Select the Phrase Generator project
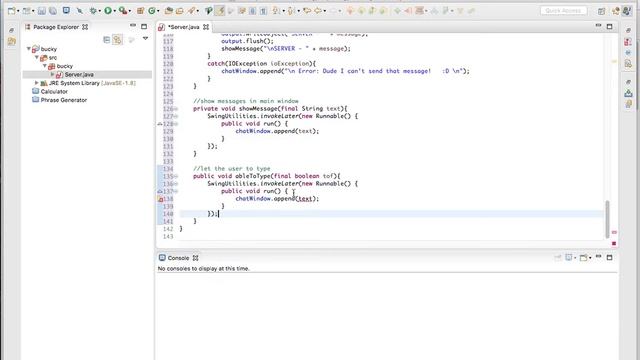640x360 pixels. (x=64, y=100)
